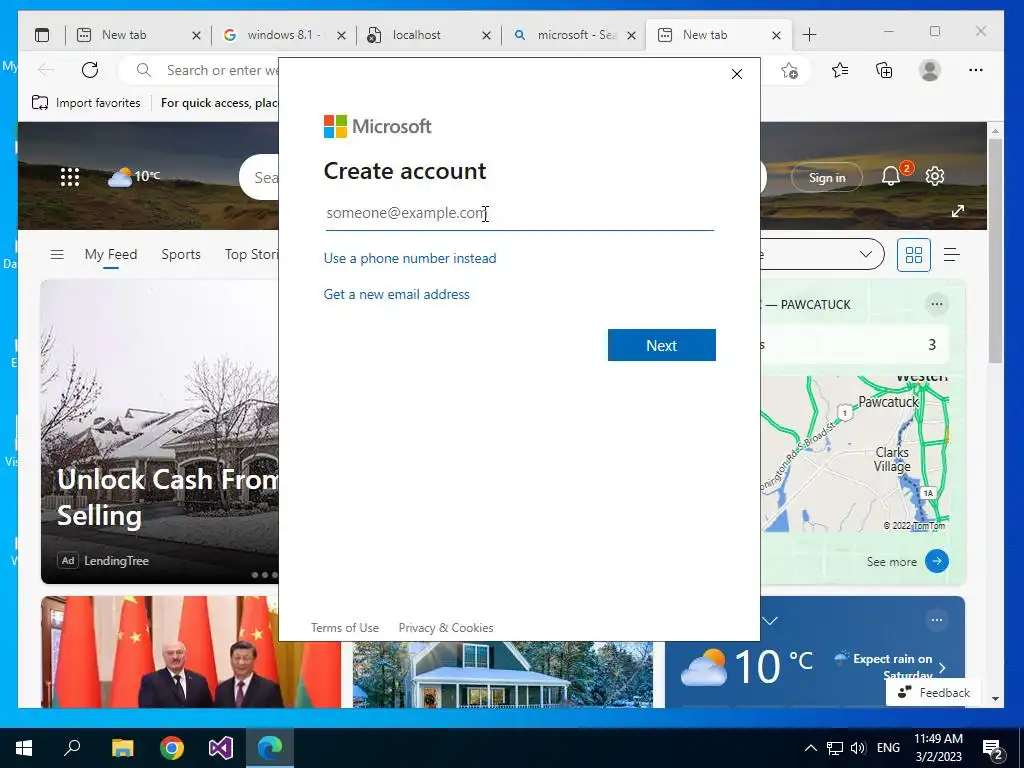Switch to first New tab
The height and width of the screenshot is (768, 1024).
(138, 35)
